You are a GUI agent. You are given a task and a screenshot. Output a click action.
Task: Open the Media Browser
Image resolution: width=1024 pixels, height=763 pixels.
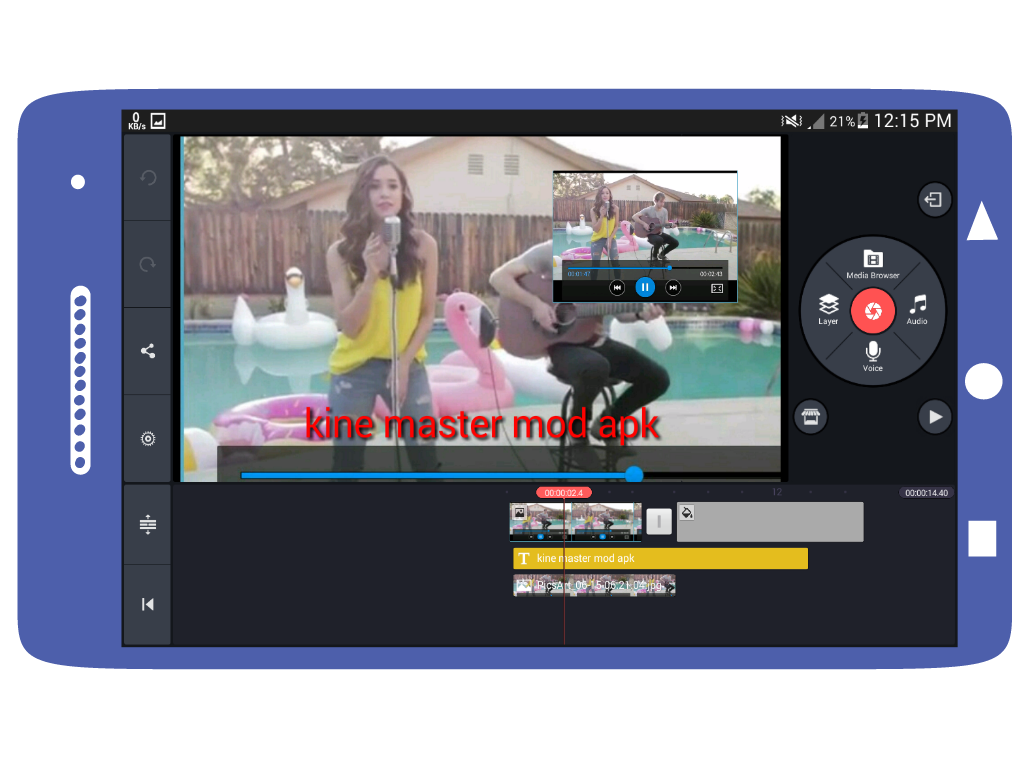pos(872,264)
